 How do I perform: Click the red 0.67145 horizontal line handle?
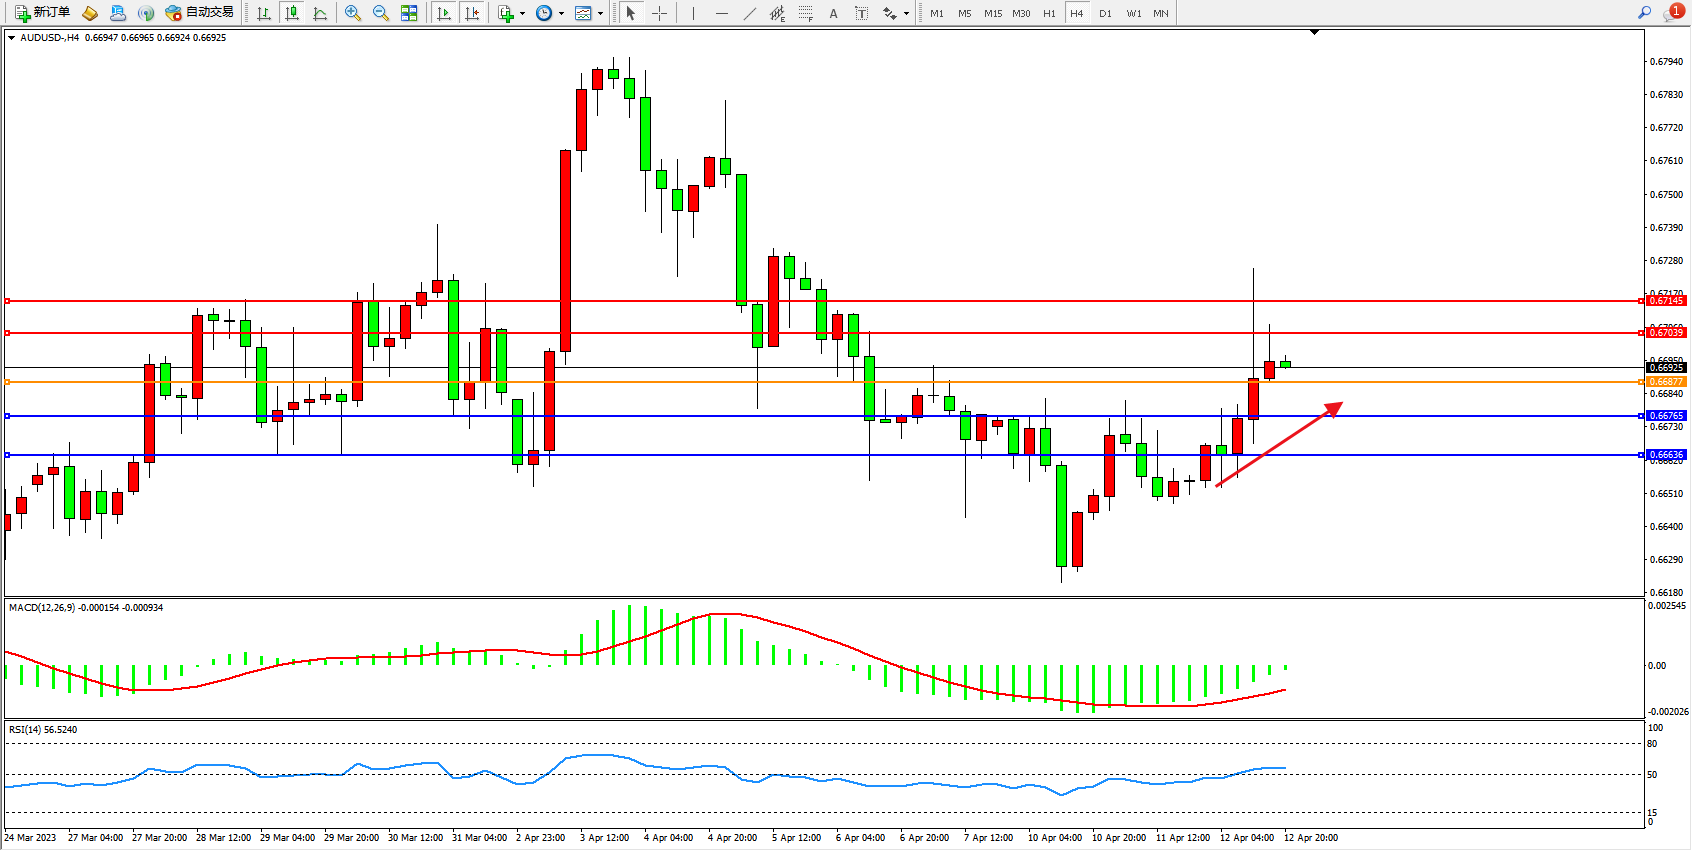click(x=8, y=301)
